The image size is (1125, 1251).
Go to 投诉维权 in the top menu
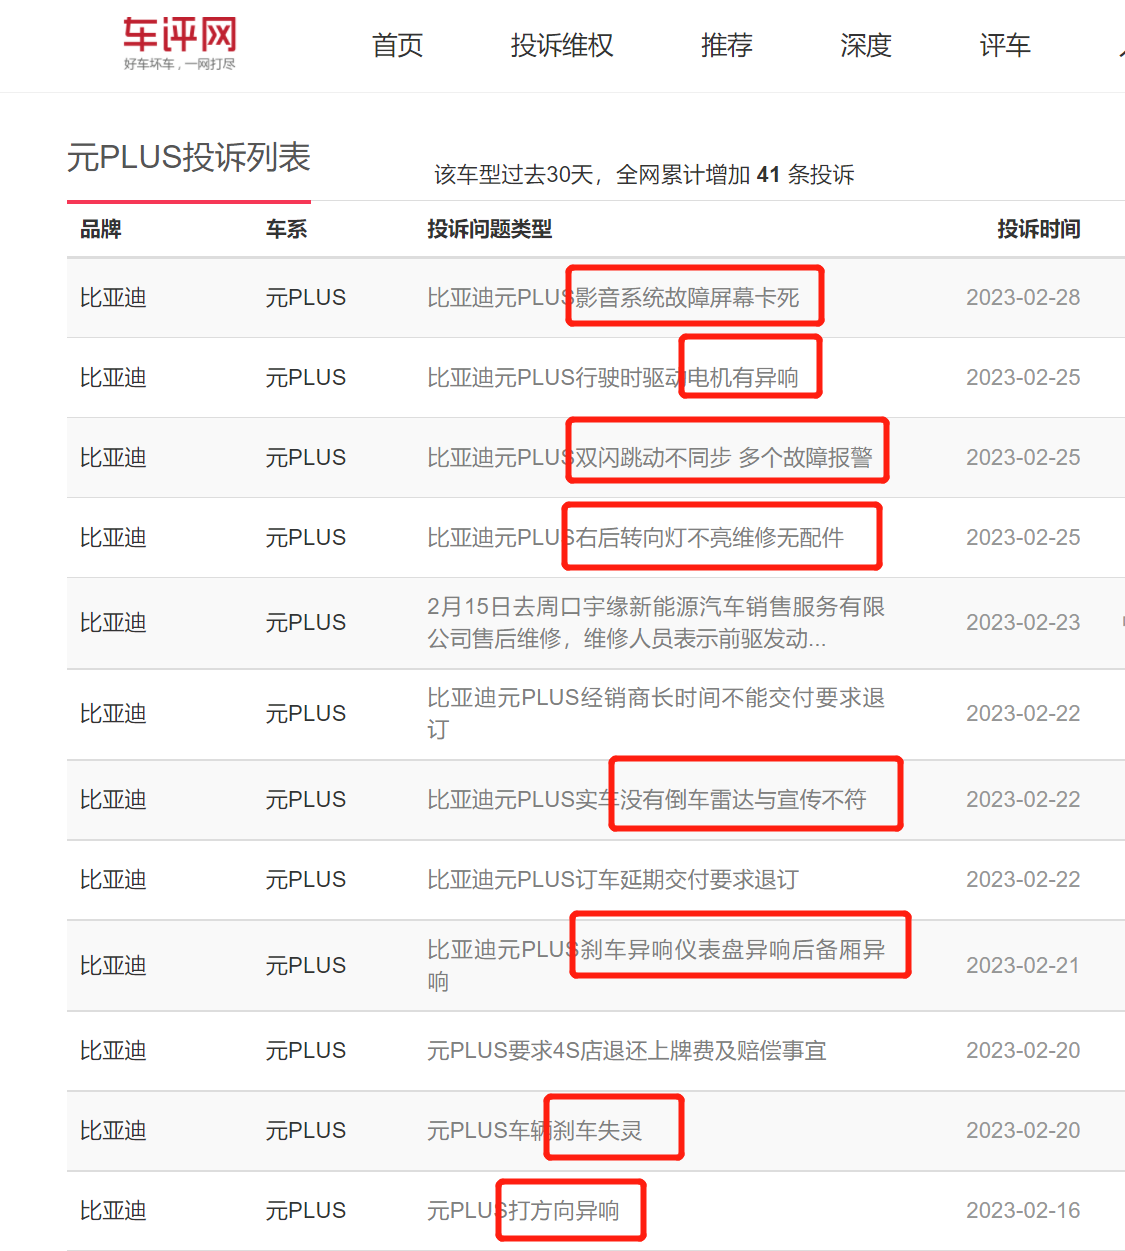point(562,45)
